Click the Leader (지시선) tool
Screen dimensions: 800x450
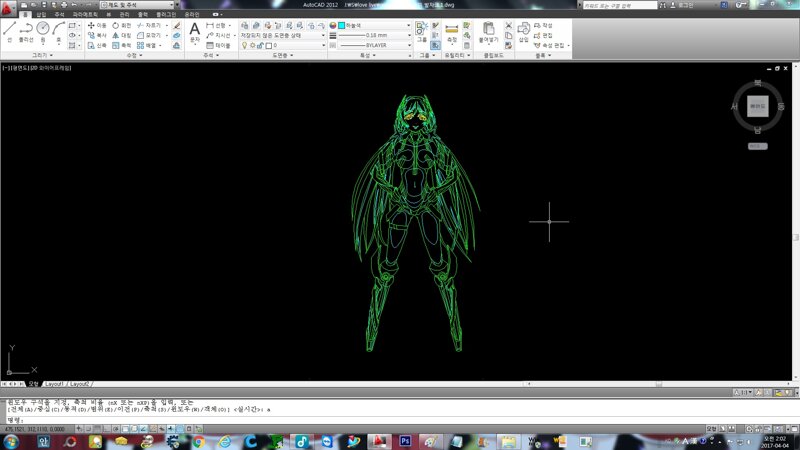(x=218, y=35)
